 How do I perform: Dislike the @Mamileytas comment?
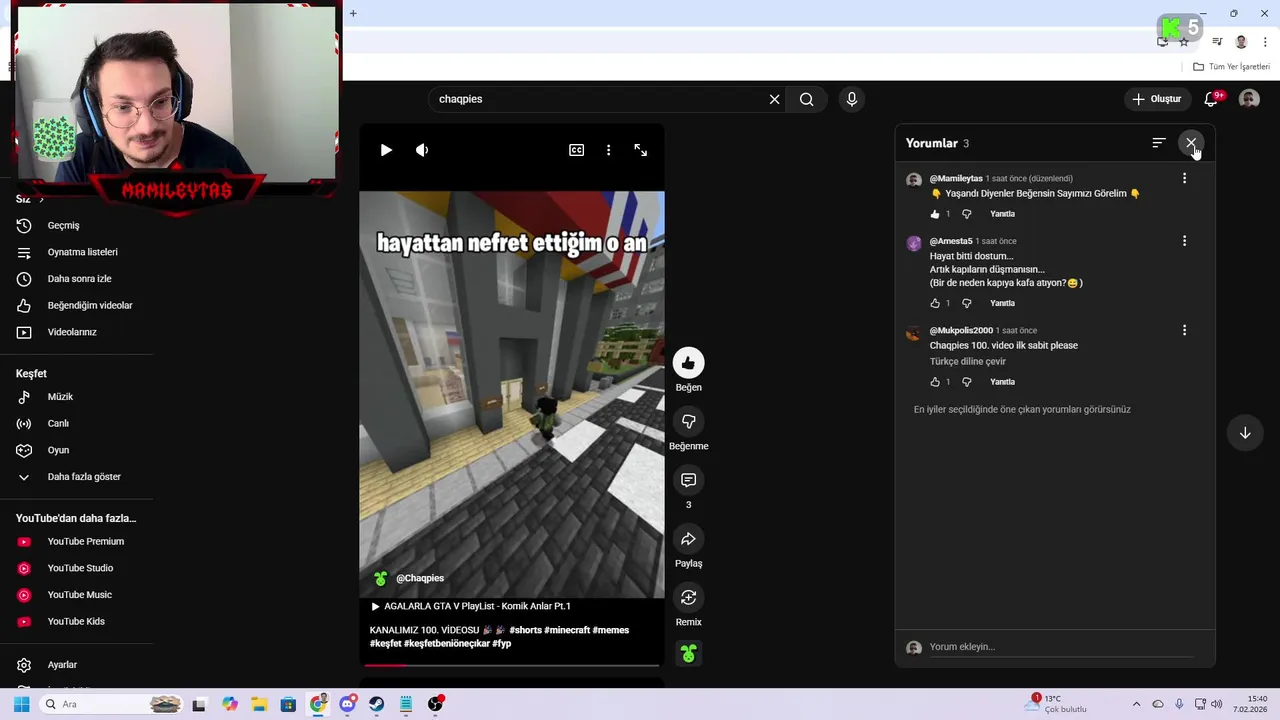tap(966, 214)
